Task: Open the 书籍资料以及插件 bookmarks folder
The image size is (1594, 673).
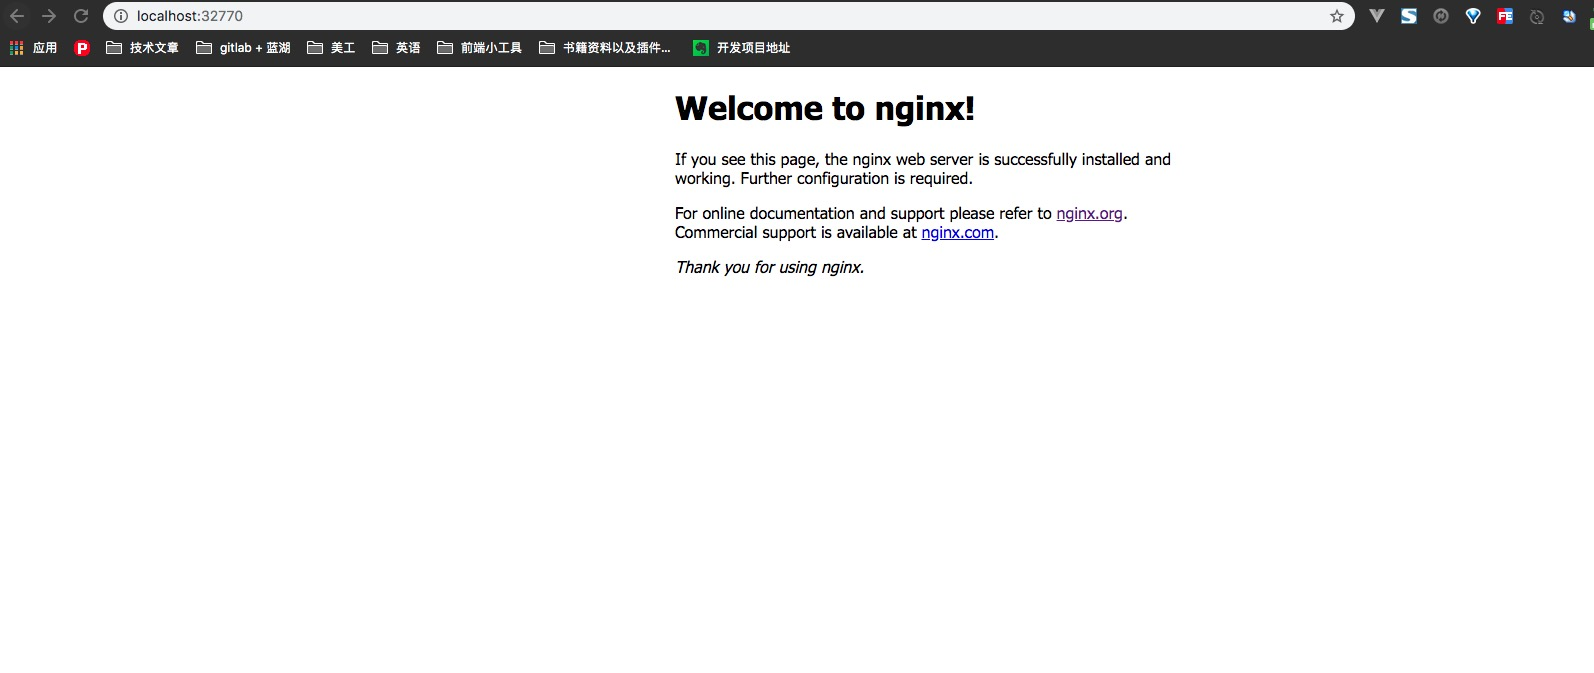Action: coord(604,48)
